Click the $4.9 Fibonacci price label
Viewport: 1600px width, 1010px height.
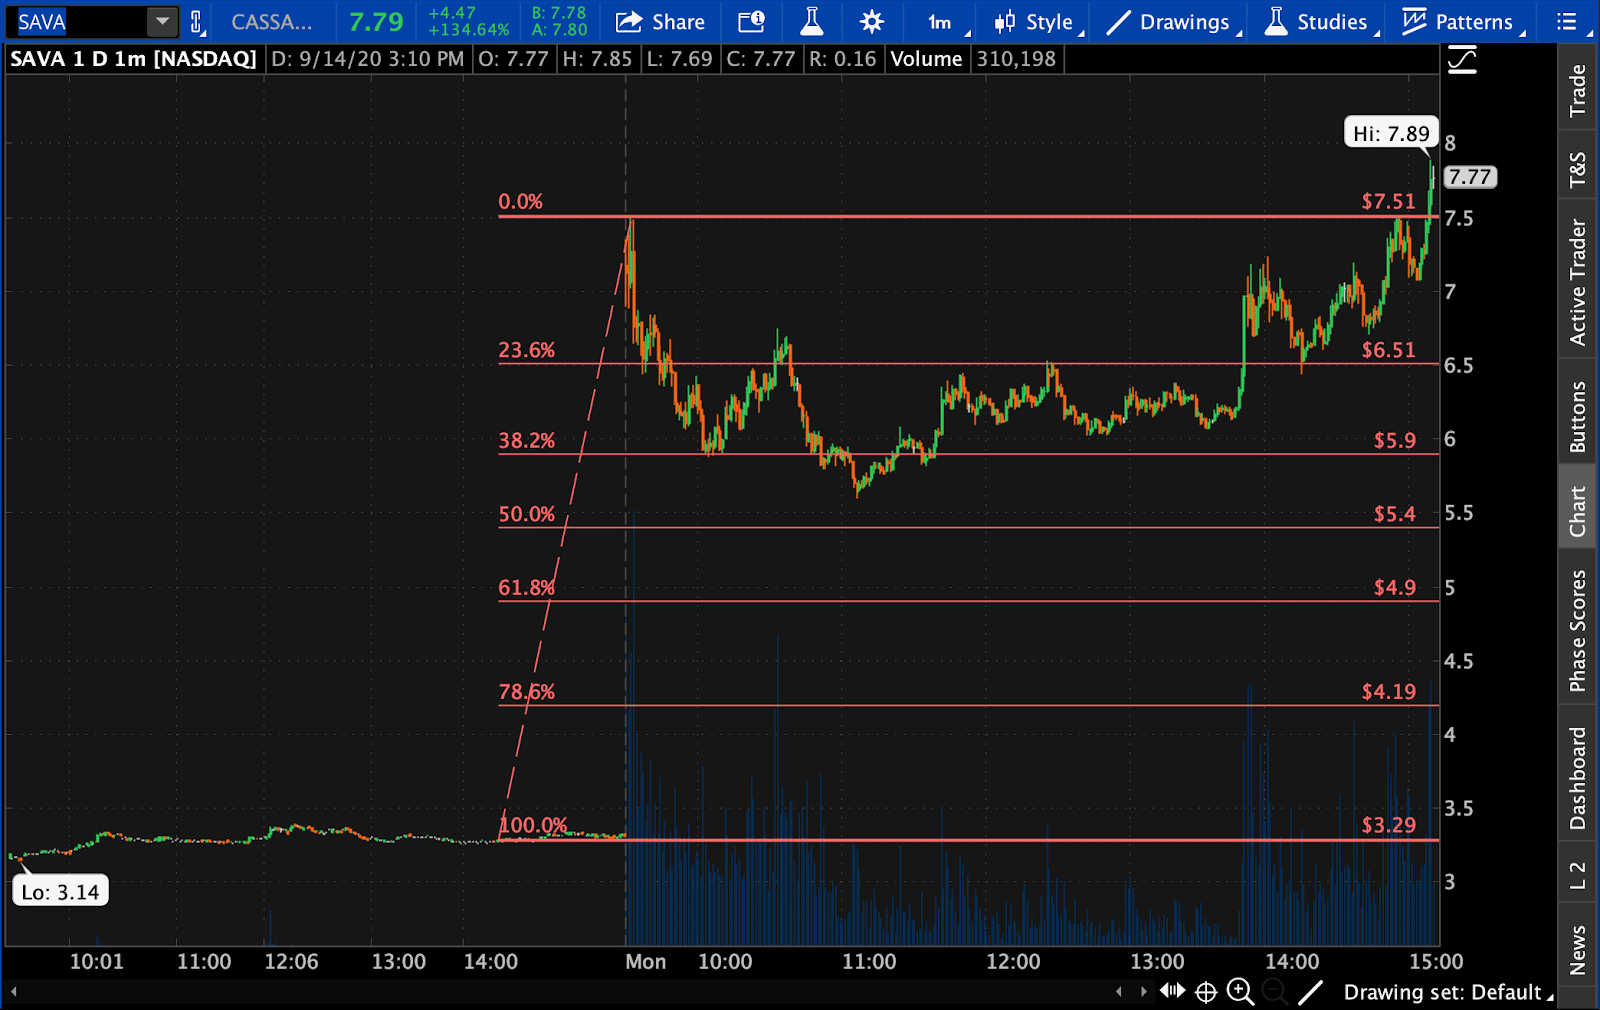click(1394, 587)
